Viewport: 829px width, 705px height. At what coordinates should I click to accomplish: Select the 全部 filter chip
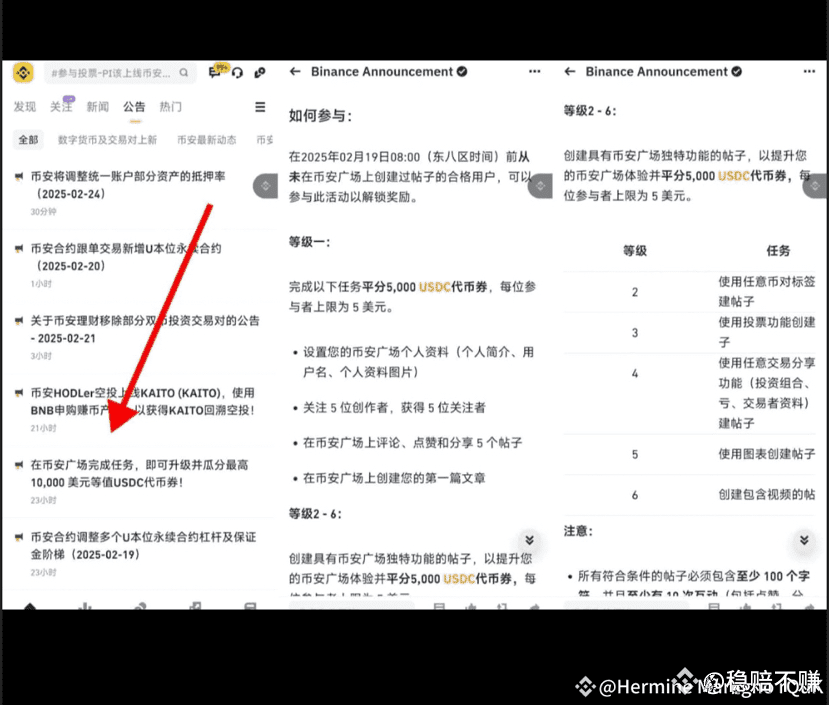pyautogui.click(x=28, y=140)
